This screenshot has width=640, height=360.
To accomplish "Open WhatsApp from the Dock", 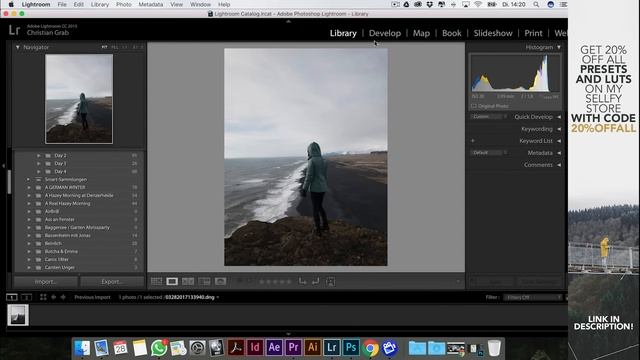I will tap(159, 348).
